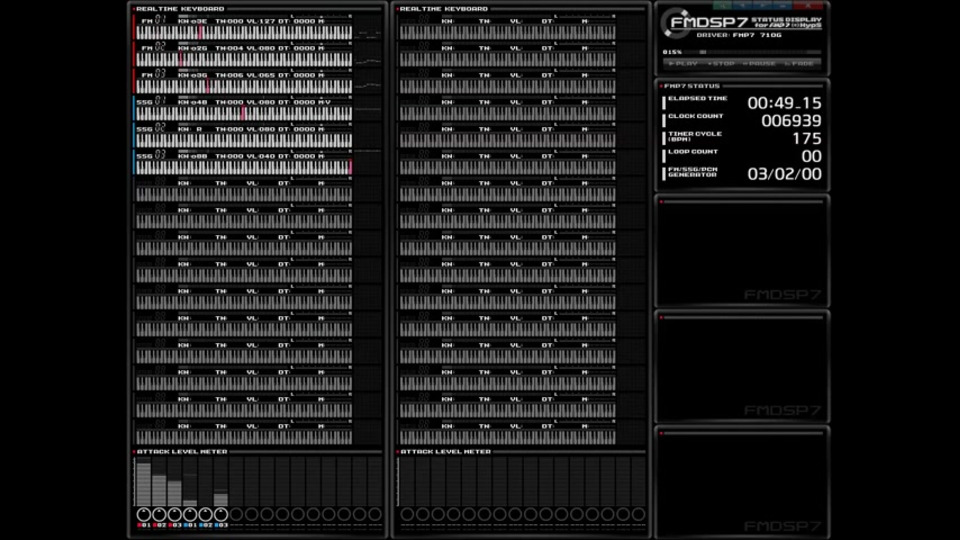Viewport: 960px width, 540px height.
Task: Click the FMDSP7 circular logo icon
Action: coord(675,23)
